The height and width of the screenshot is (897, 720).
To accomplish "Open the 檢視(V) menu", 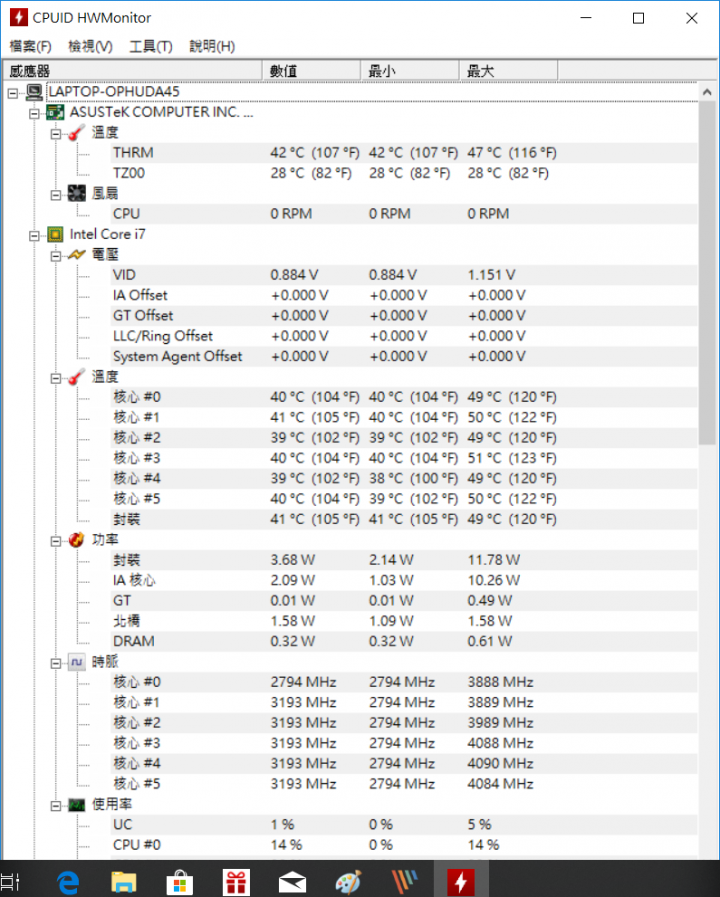I will 90,46.
